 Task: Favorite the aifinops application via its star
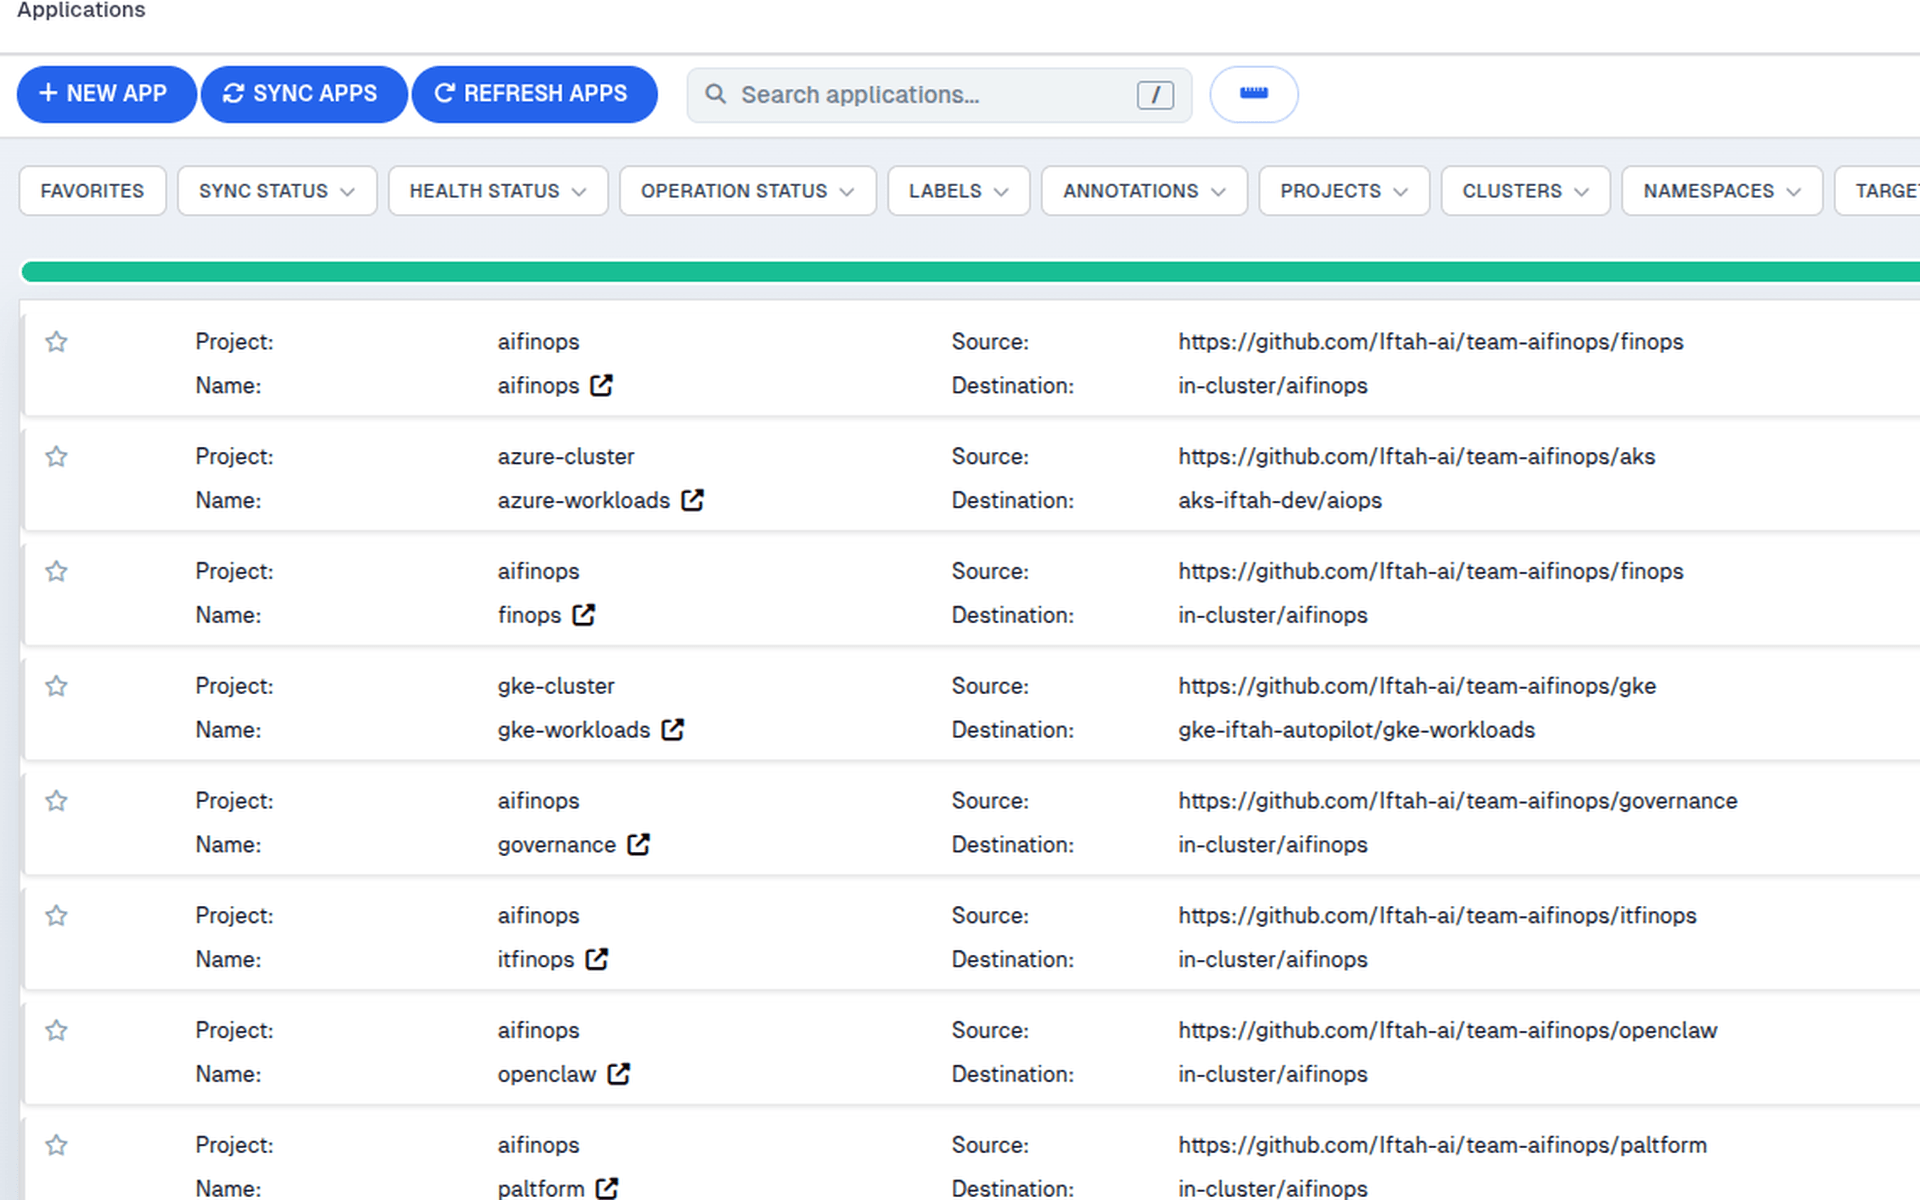point(57,342)
